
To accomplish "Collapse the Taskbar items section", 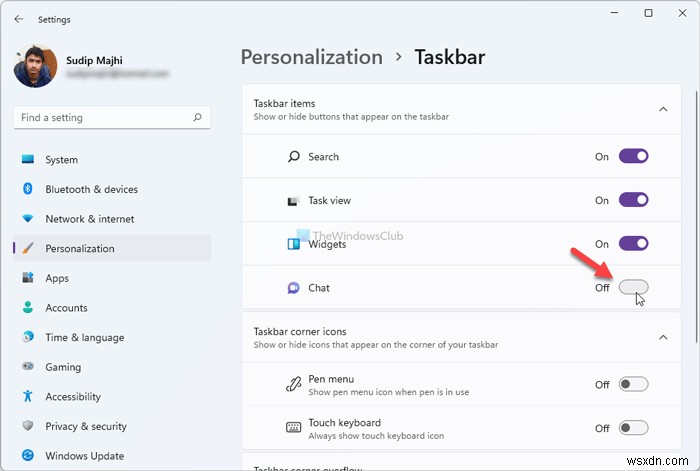I will (662, 109).
